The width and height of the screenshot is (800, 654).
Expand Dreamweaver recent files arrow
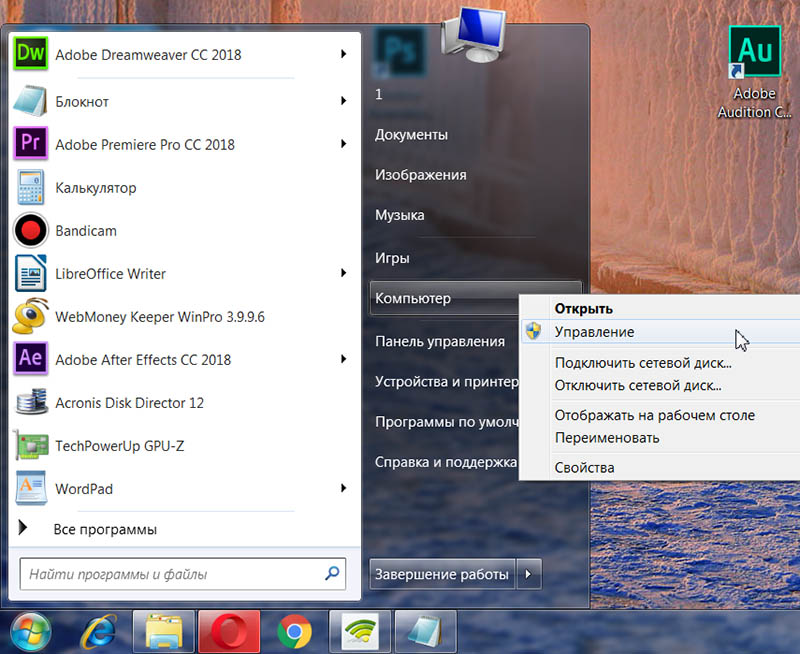coord(343,54)
